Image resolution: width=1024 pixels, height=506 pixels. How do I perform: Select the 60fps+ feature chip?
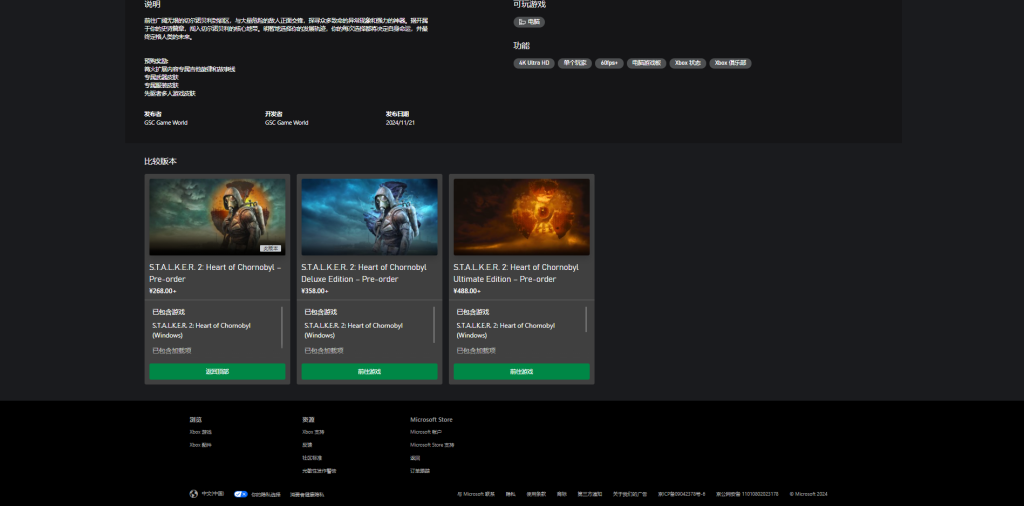click(x=609, y=63)
